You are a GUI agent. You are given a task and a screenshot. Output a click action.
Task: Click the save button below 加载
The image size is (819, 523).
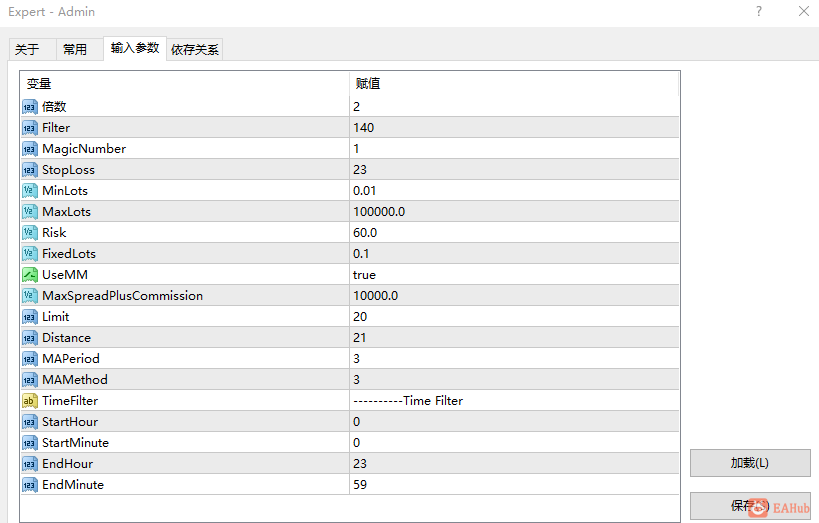pyautogui.click(x=750, y=506)
